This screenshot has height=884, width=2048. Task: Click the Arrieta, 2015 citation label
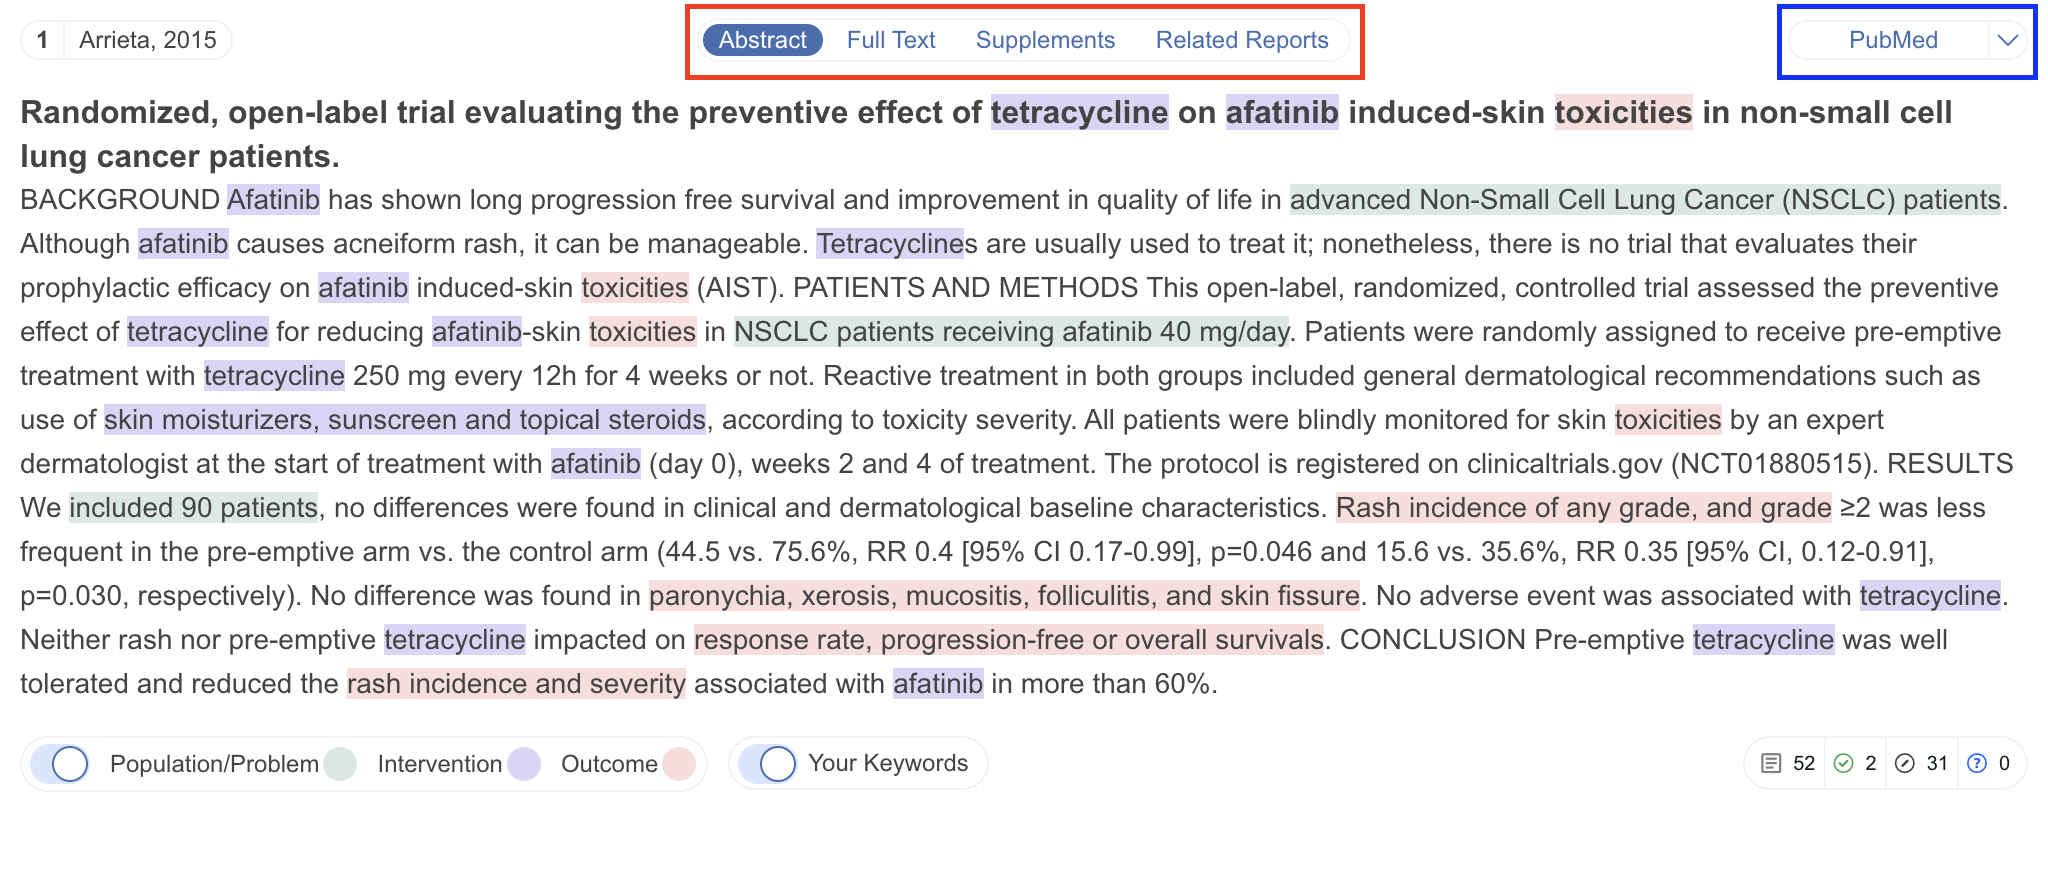click(x=148, y=40)
